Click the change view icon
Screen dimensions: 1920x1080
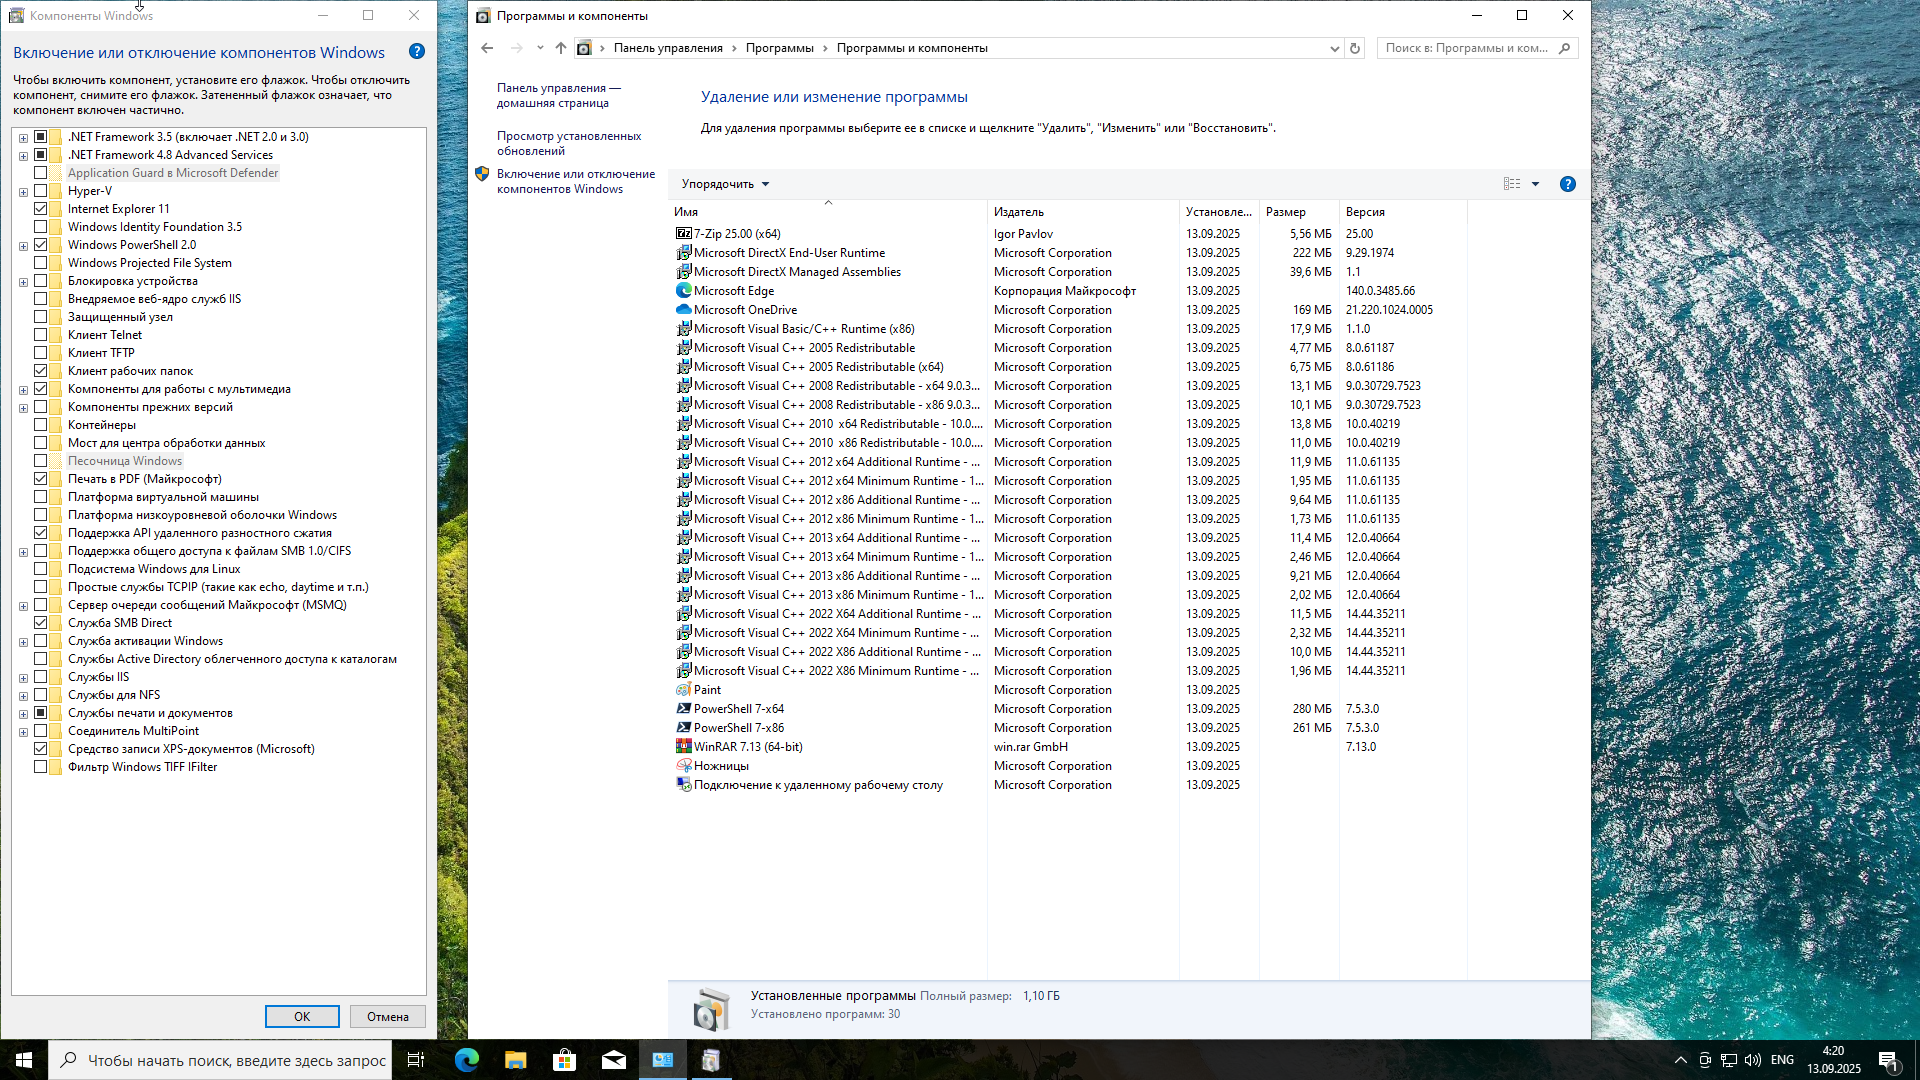click(1512, 184)
